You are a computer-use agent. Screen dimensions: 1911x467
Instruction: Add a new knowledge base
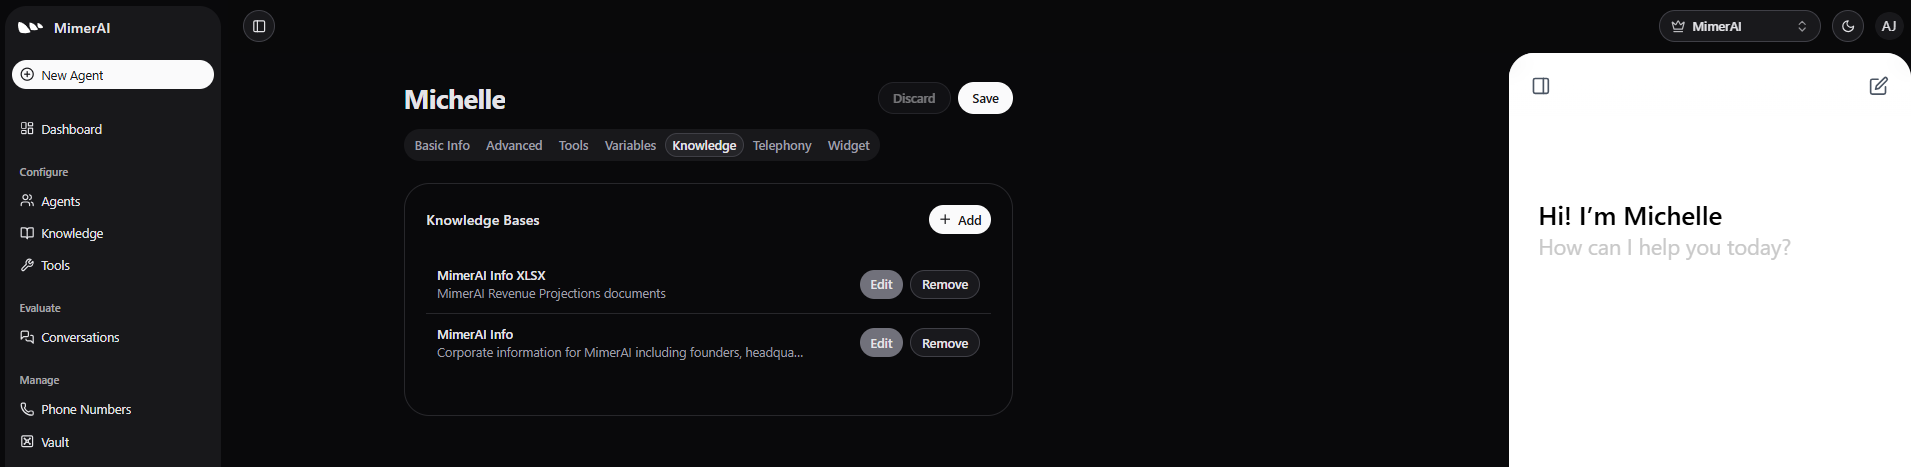coord(960,220)
